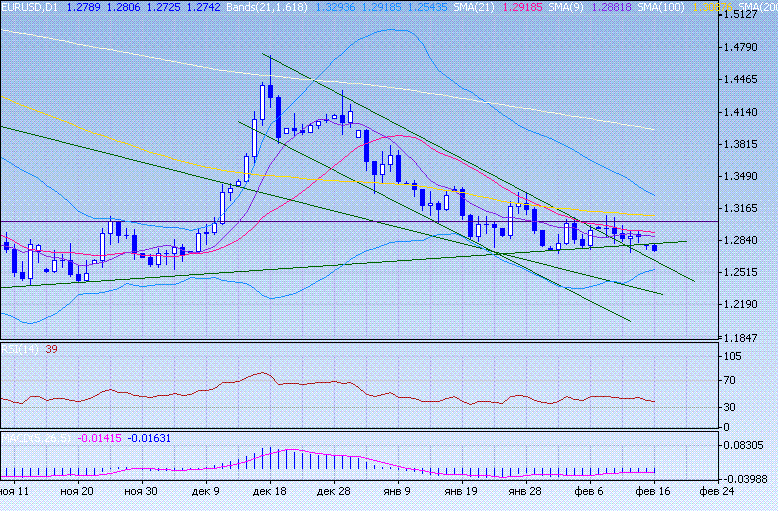The height and width of the screenshot is (511, 778).
Task: Click the янв 9 date marker
Action: [399, 493]
